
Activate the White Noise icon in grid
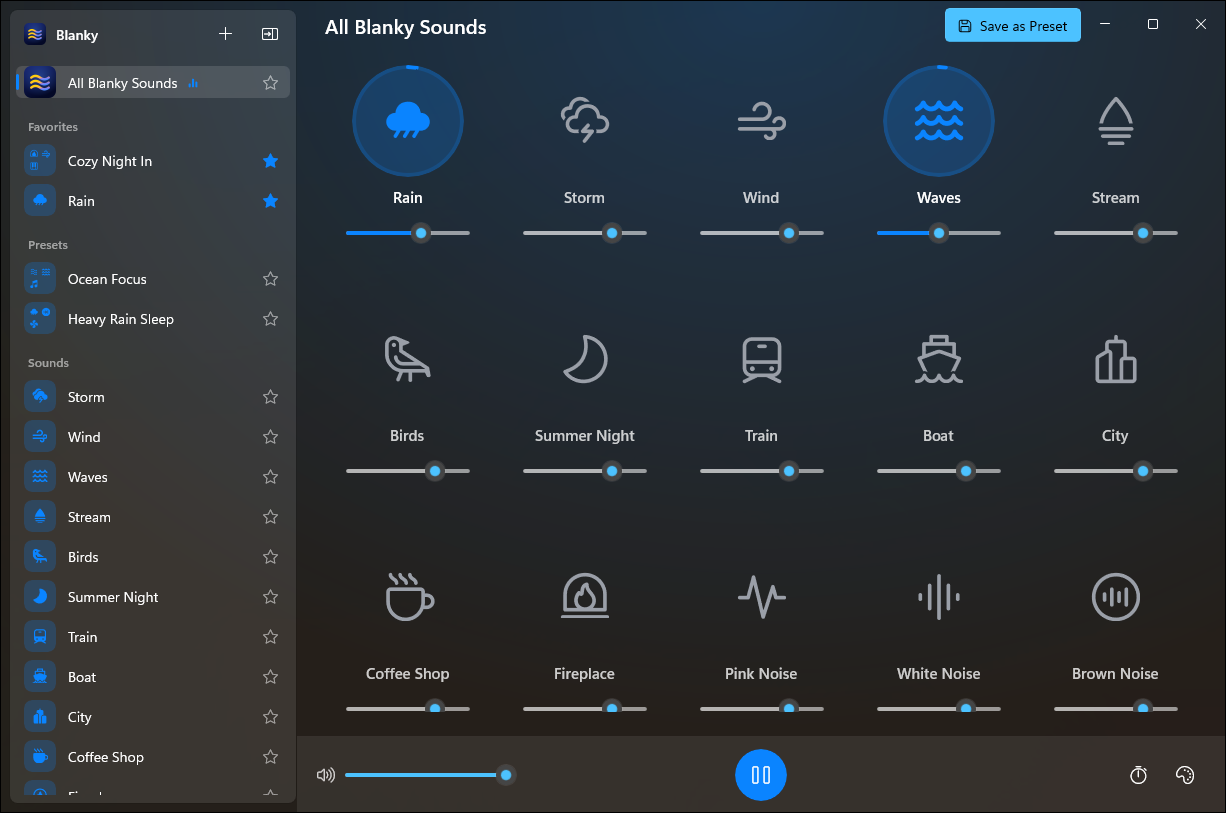(939, 597)
